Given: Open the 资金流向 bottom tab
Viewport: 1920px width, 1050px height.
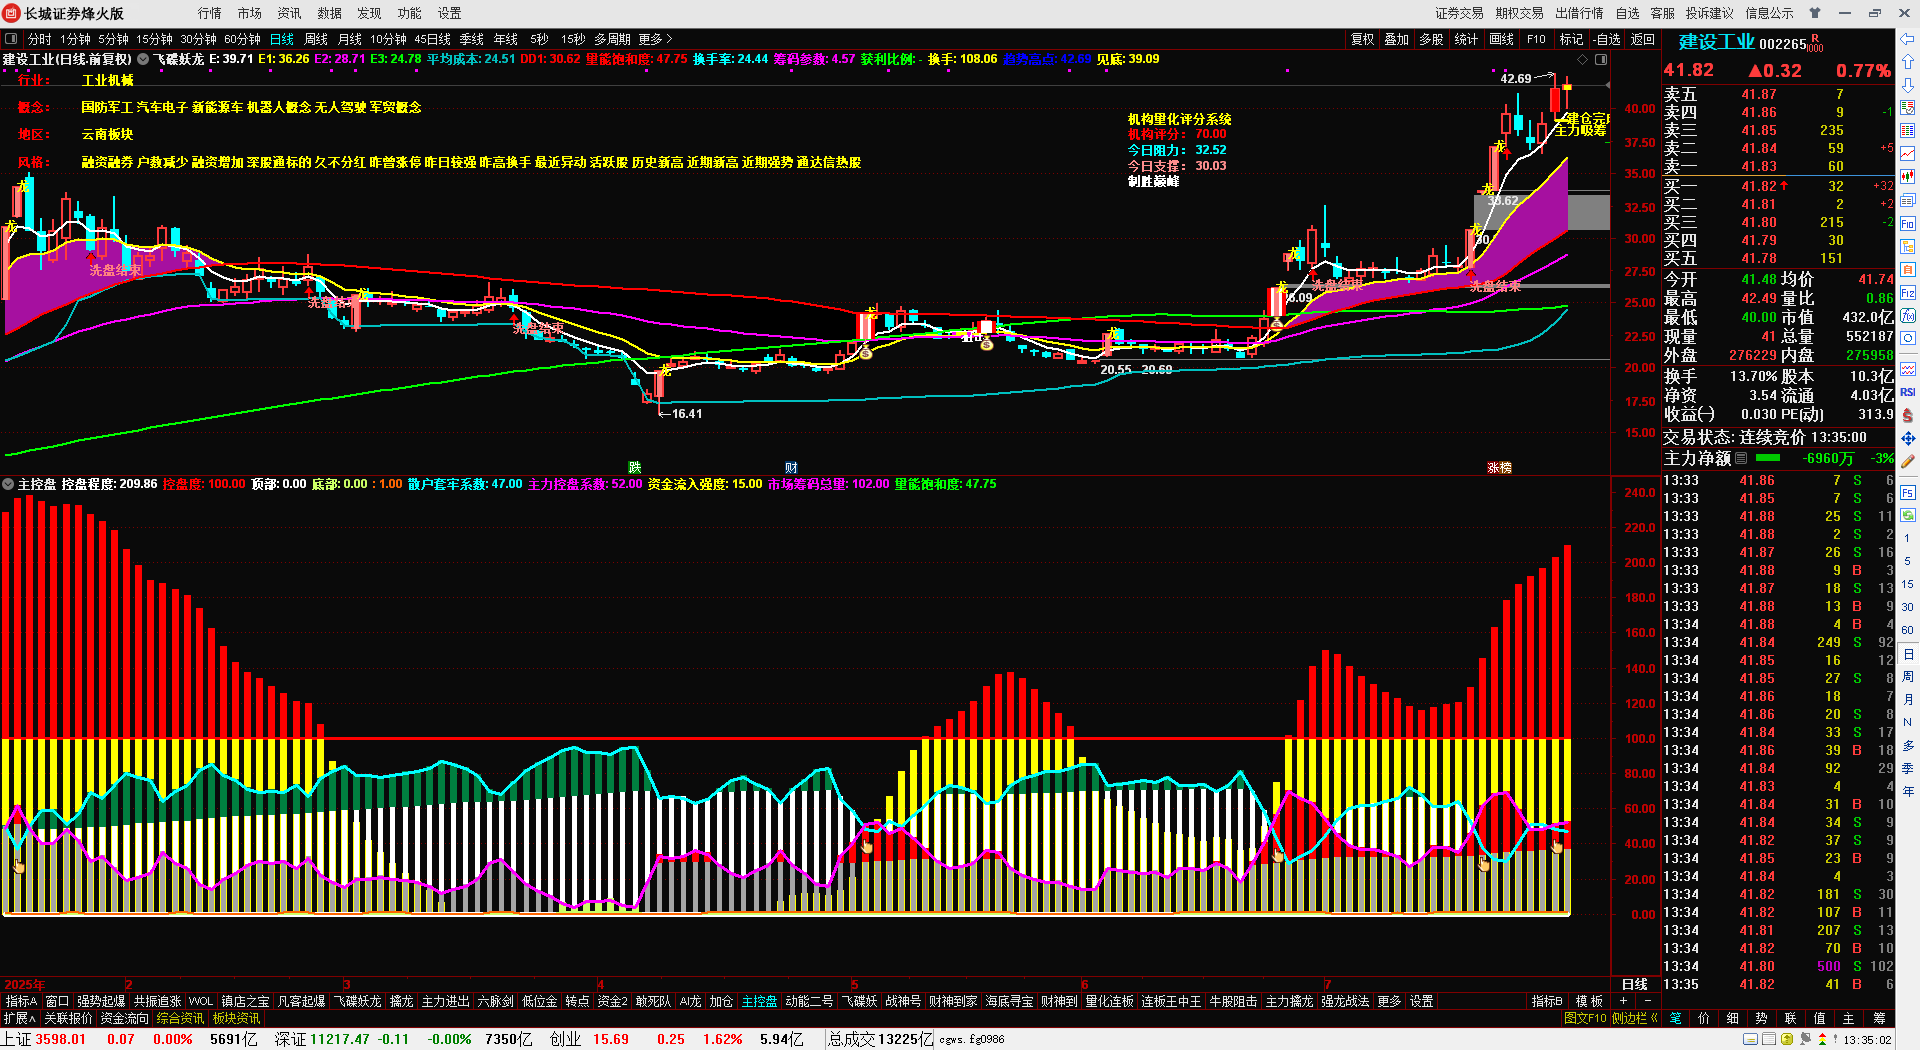Looking at the screenshot, I should [x=125, y=1018].
